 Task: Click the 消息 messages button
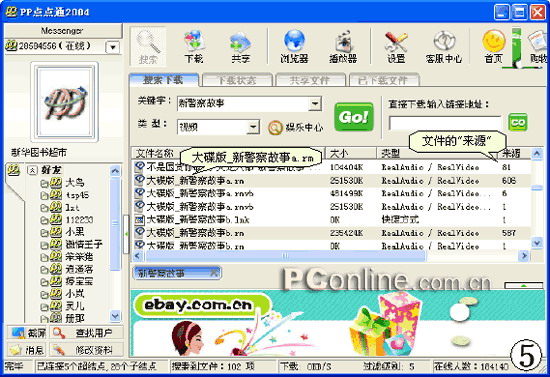coord(27,350)
